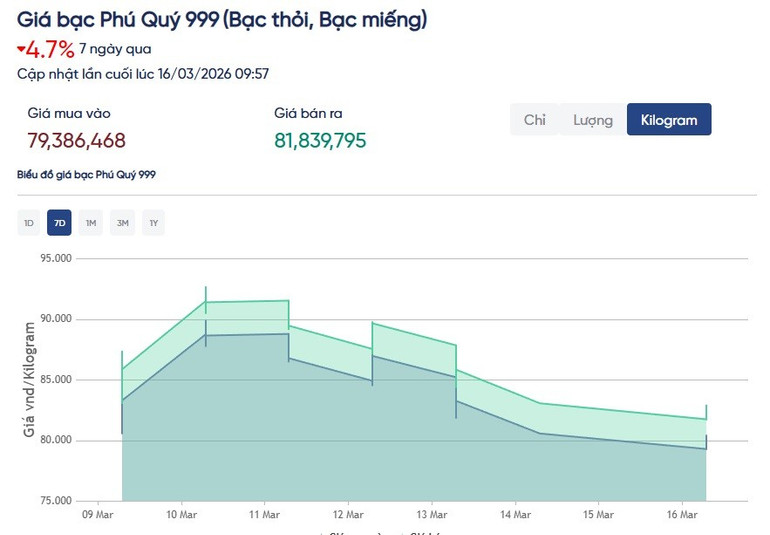Click the Biểu đồ giá bạc chart title
770x535 pixels.
[x=86, y=175]
